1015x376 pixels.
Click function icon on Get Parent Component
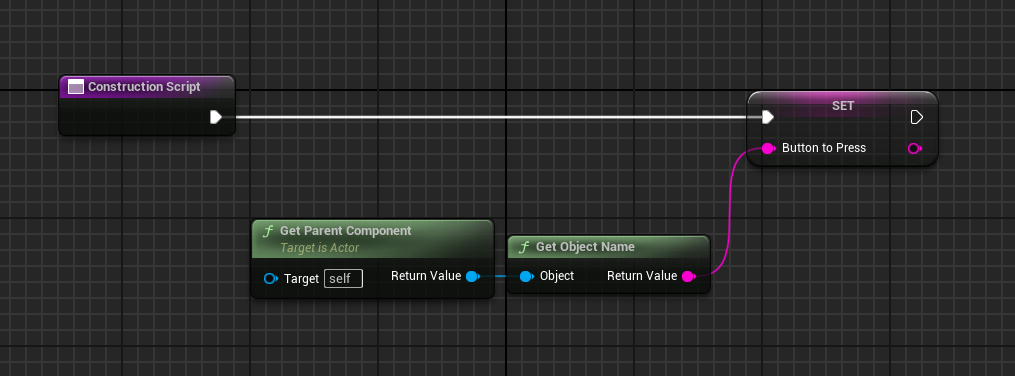[267, 231]
